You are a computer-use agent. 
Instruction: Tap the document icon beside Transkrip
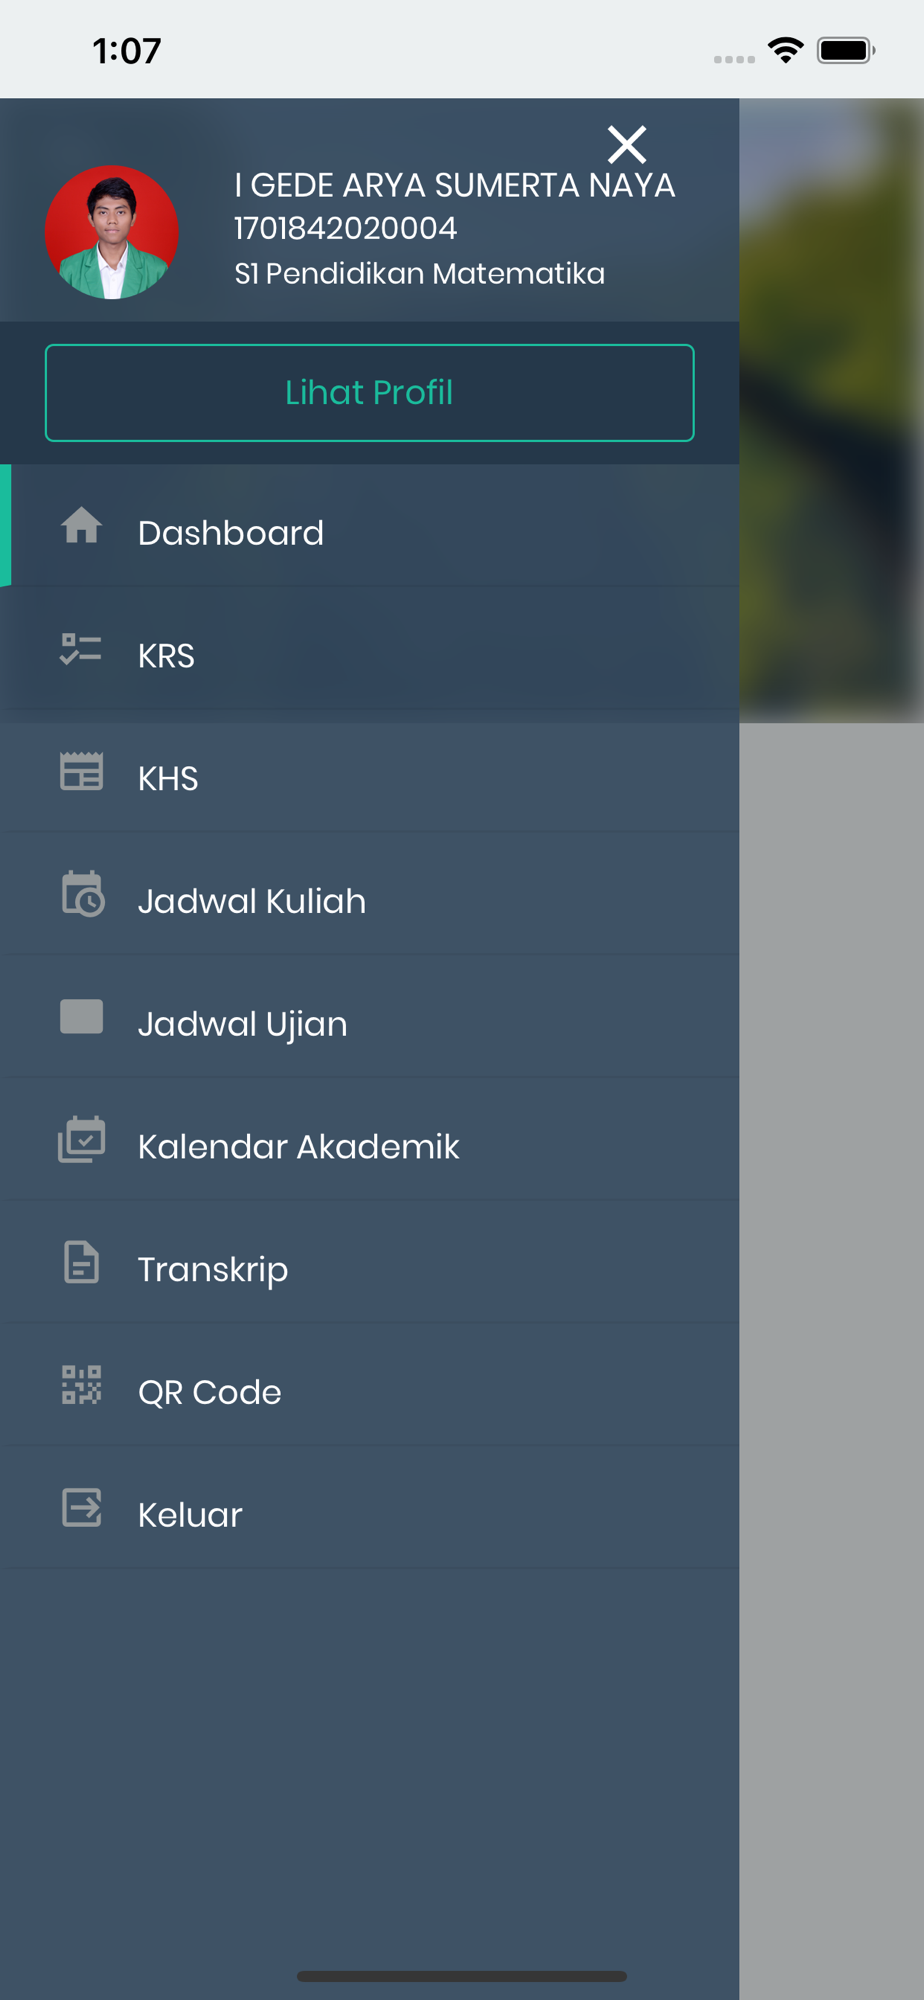pos(81,1262)
